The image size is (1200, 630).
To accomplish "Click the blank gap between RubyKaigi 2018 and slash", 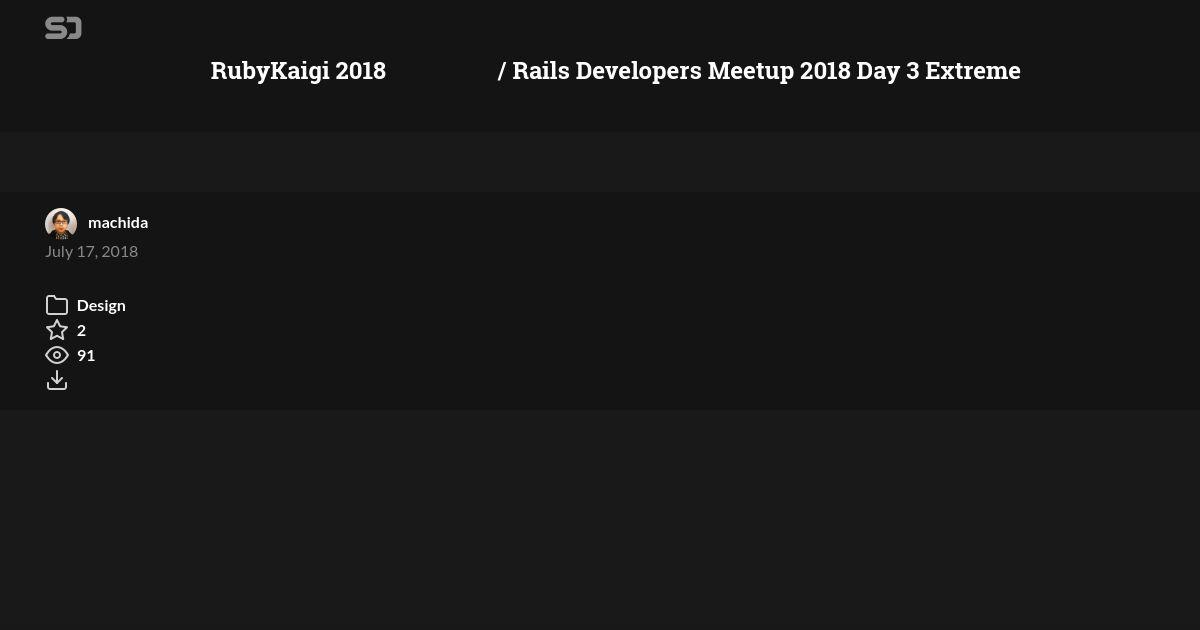I will point(441,71).
